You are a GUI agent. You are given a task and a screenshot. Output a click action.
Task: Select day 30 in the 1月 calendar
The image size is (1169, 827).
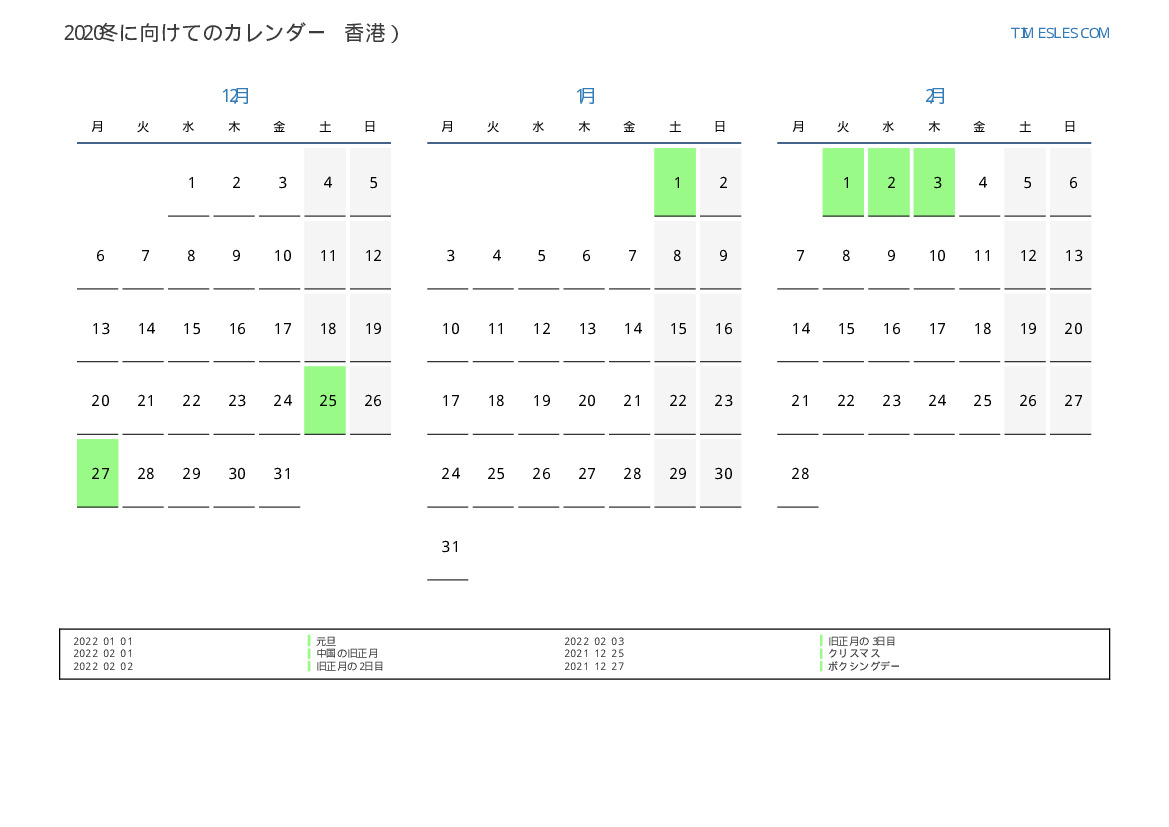(720, 474)
